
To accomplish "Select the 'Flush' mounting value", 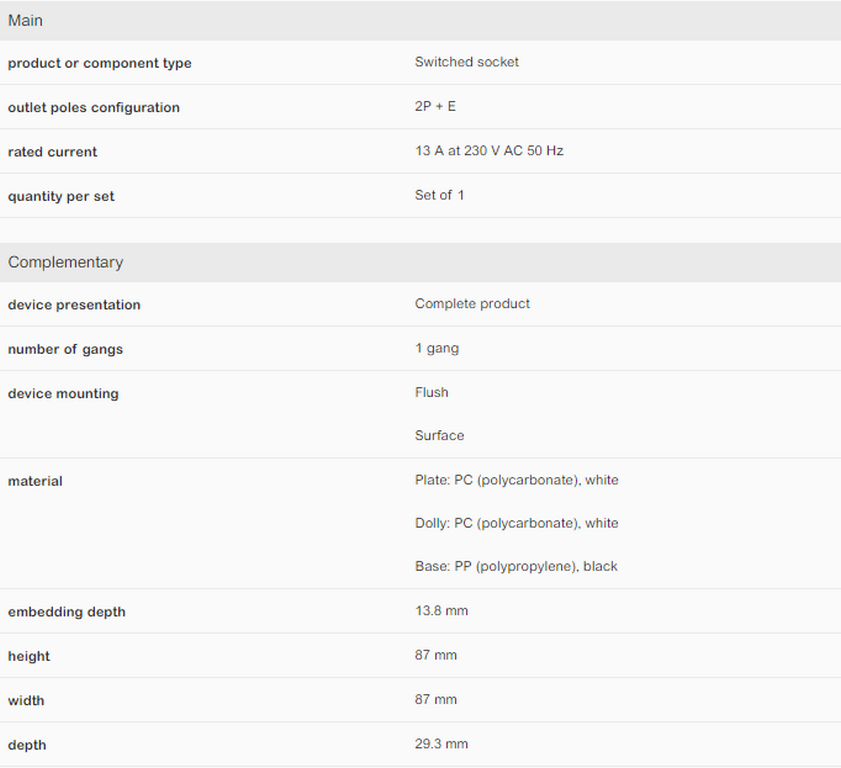I will click(x=432, y=392).
